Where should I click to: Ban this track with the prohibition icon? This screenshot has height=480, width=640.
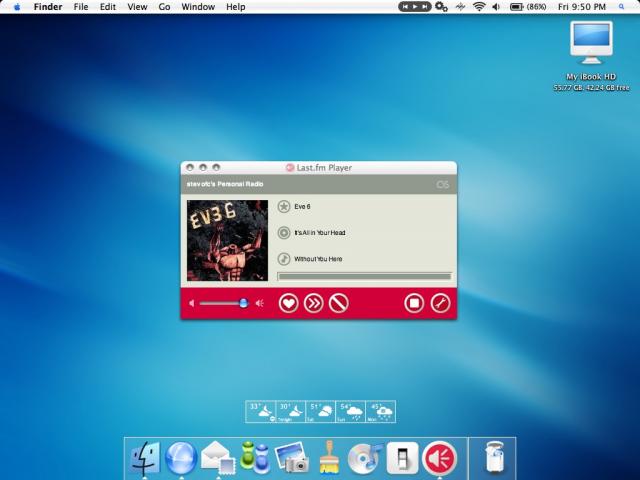pyautogui.click(x=338, y=303)
